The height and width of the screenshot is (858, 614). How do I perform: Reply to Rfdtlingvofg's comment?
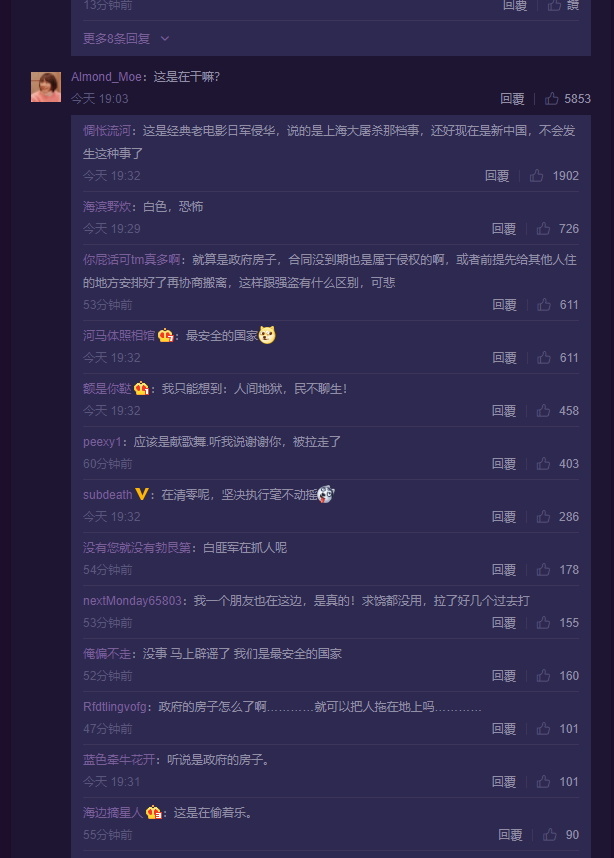504,729
